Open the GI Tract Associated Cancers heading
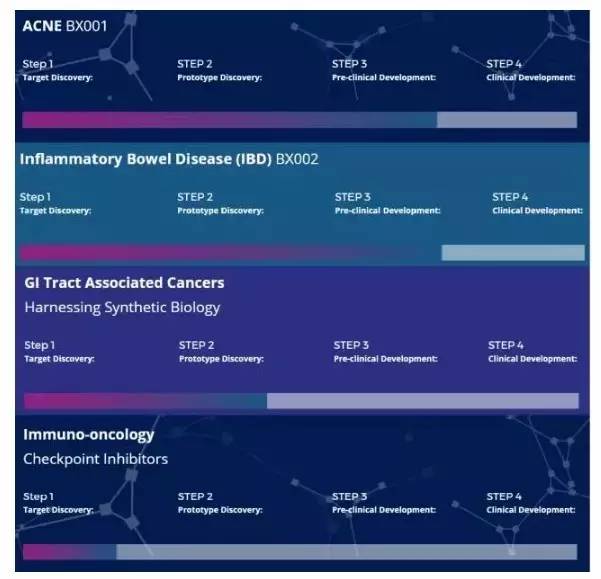 tap(124, 283)
